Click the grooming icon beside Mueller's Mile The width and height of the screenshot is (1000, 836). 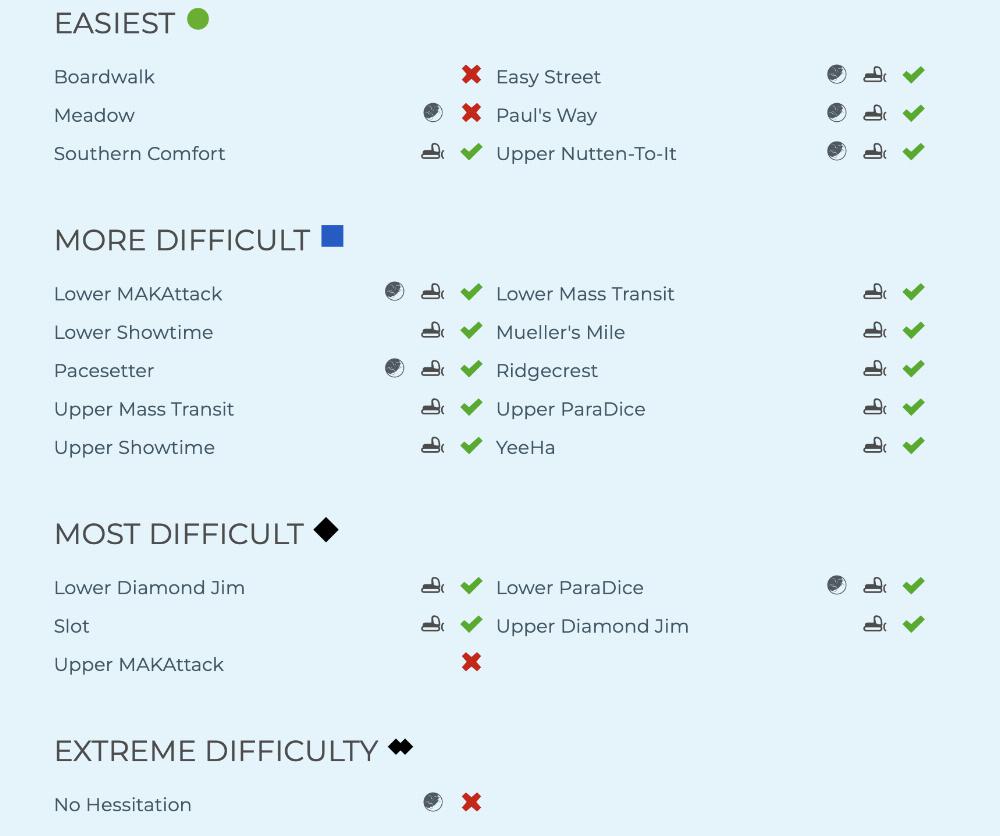[x=875, y=331]
